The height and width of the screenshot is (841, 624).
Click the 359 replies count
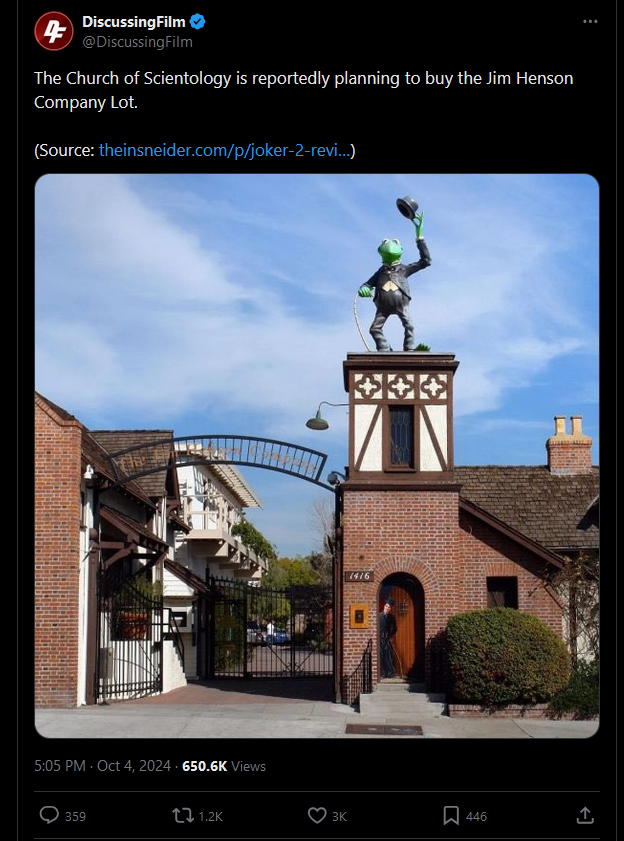(x=75, y=816)
